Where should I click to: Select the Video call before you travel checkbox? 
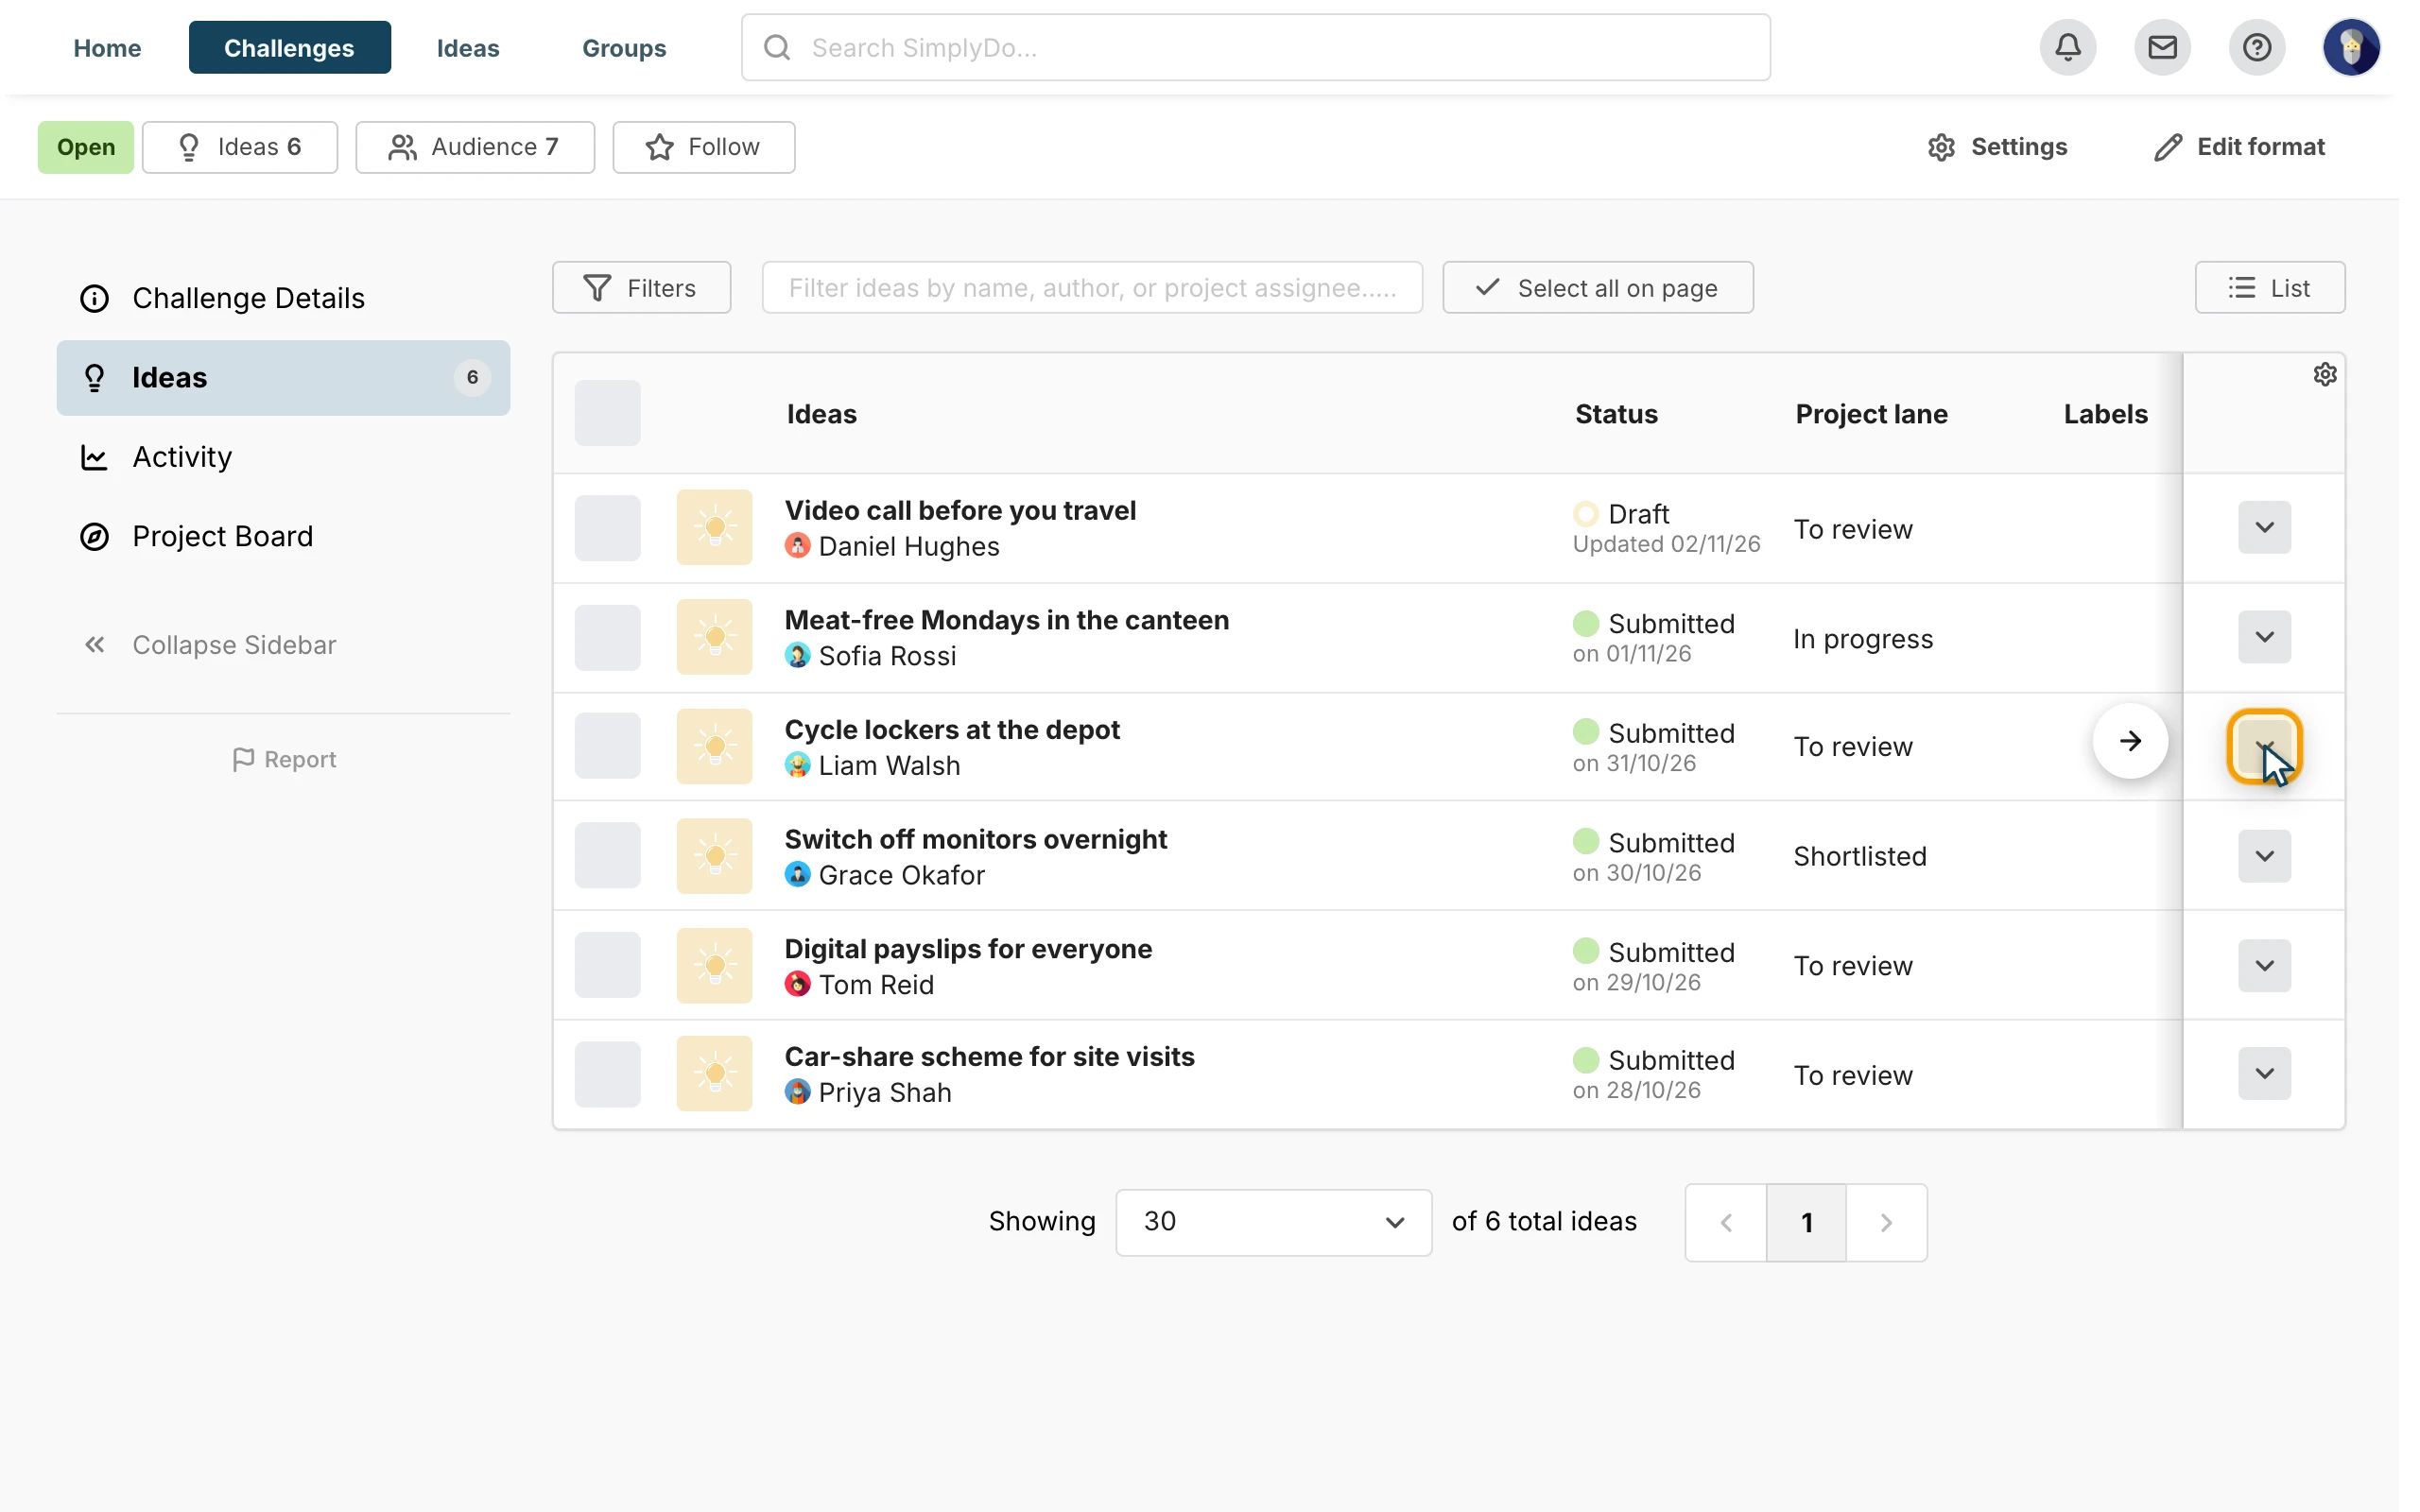click(607, 528)
